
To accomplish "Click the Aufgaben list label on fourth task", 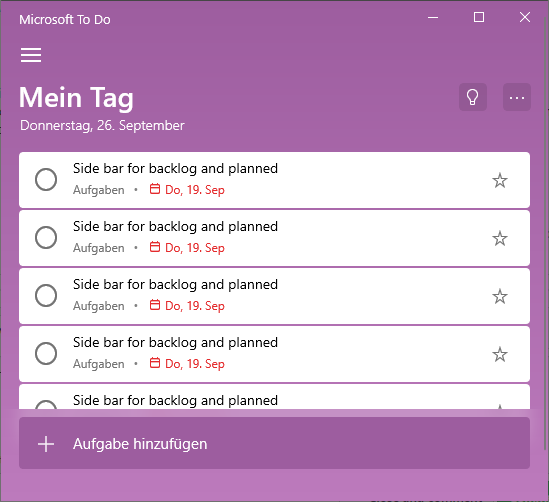I will point(99,364).
